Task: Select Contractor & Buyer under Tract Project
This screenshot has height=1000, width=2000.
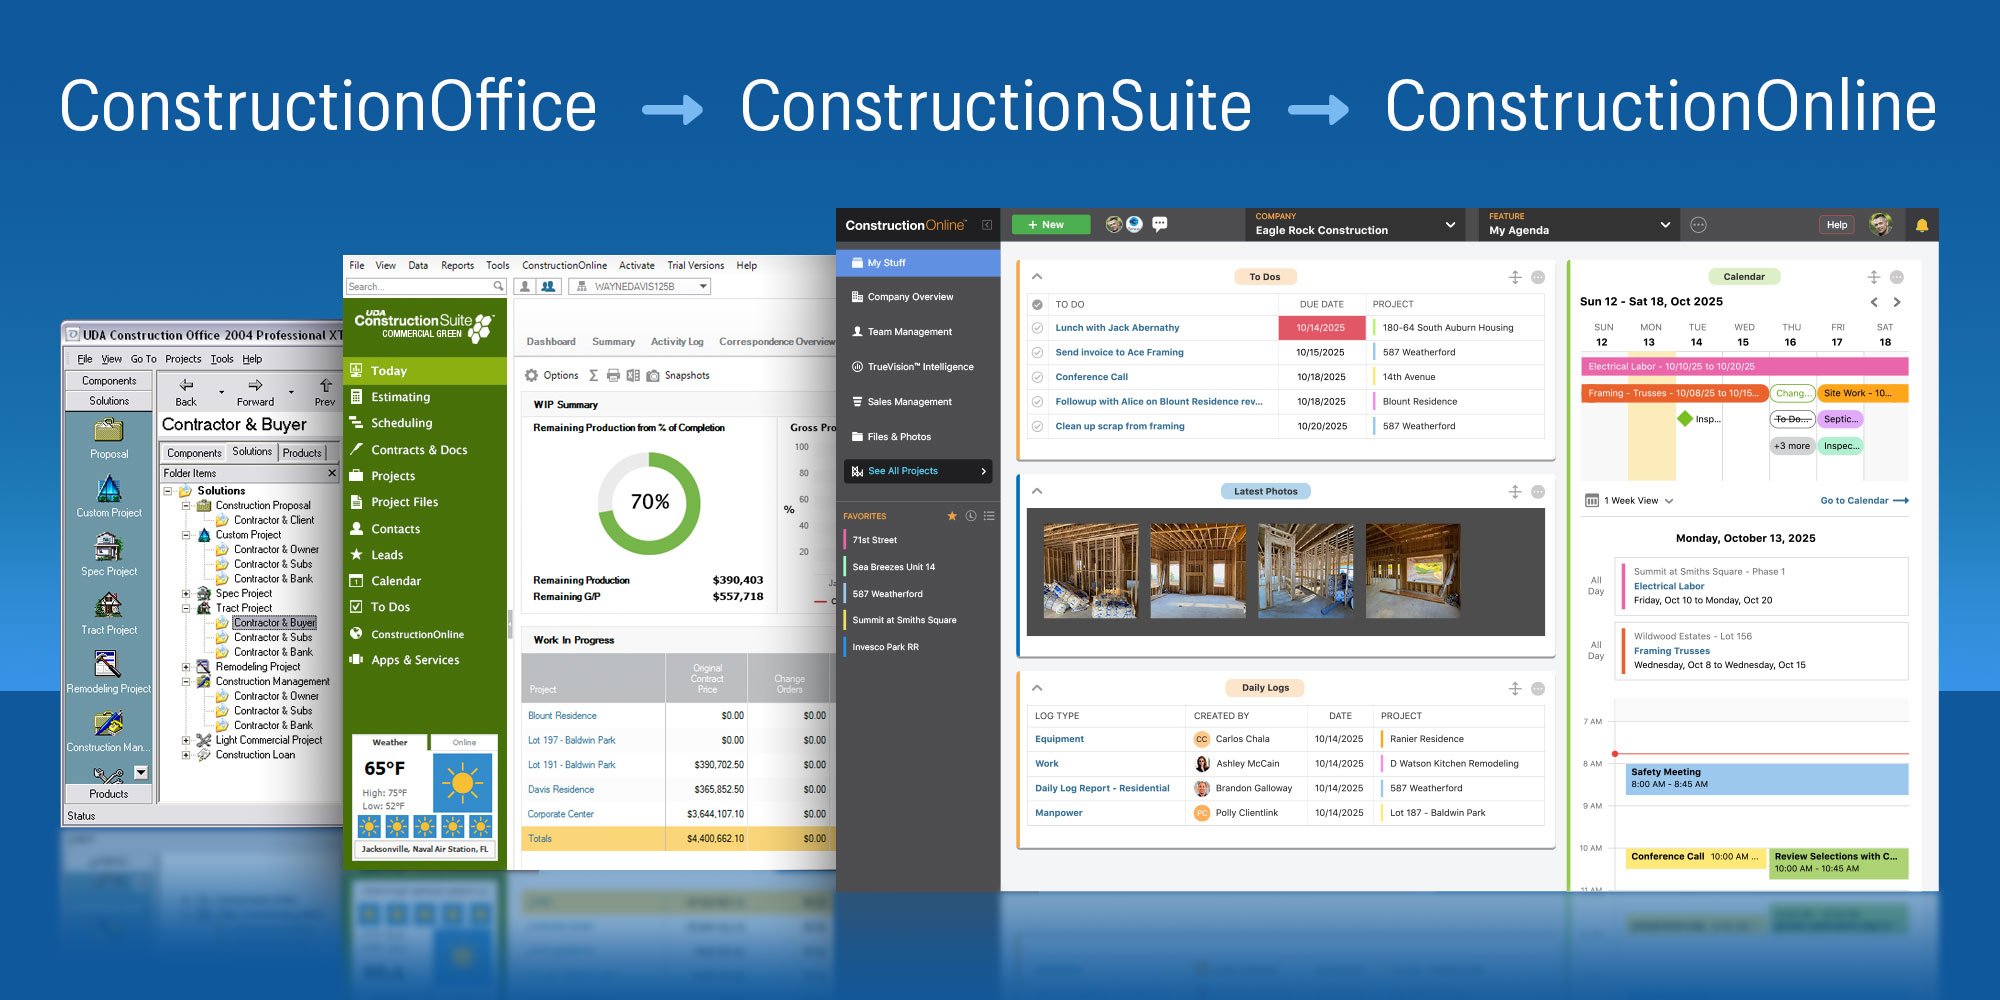Action: coord(274,623)
